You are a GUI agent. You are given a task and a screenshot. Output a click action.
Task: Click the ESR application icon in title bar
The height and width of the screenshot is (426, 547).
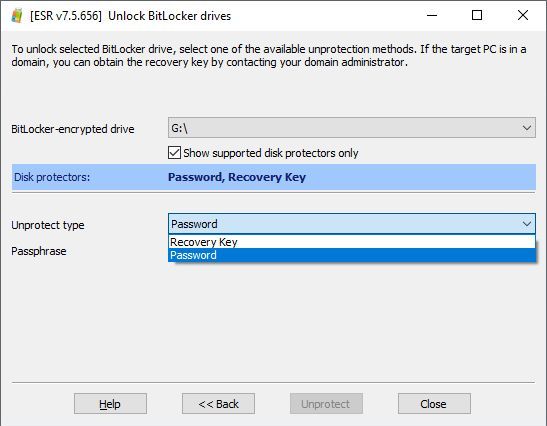(x=17, y=16)
